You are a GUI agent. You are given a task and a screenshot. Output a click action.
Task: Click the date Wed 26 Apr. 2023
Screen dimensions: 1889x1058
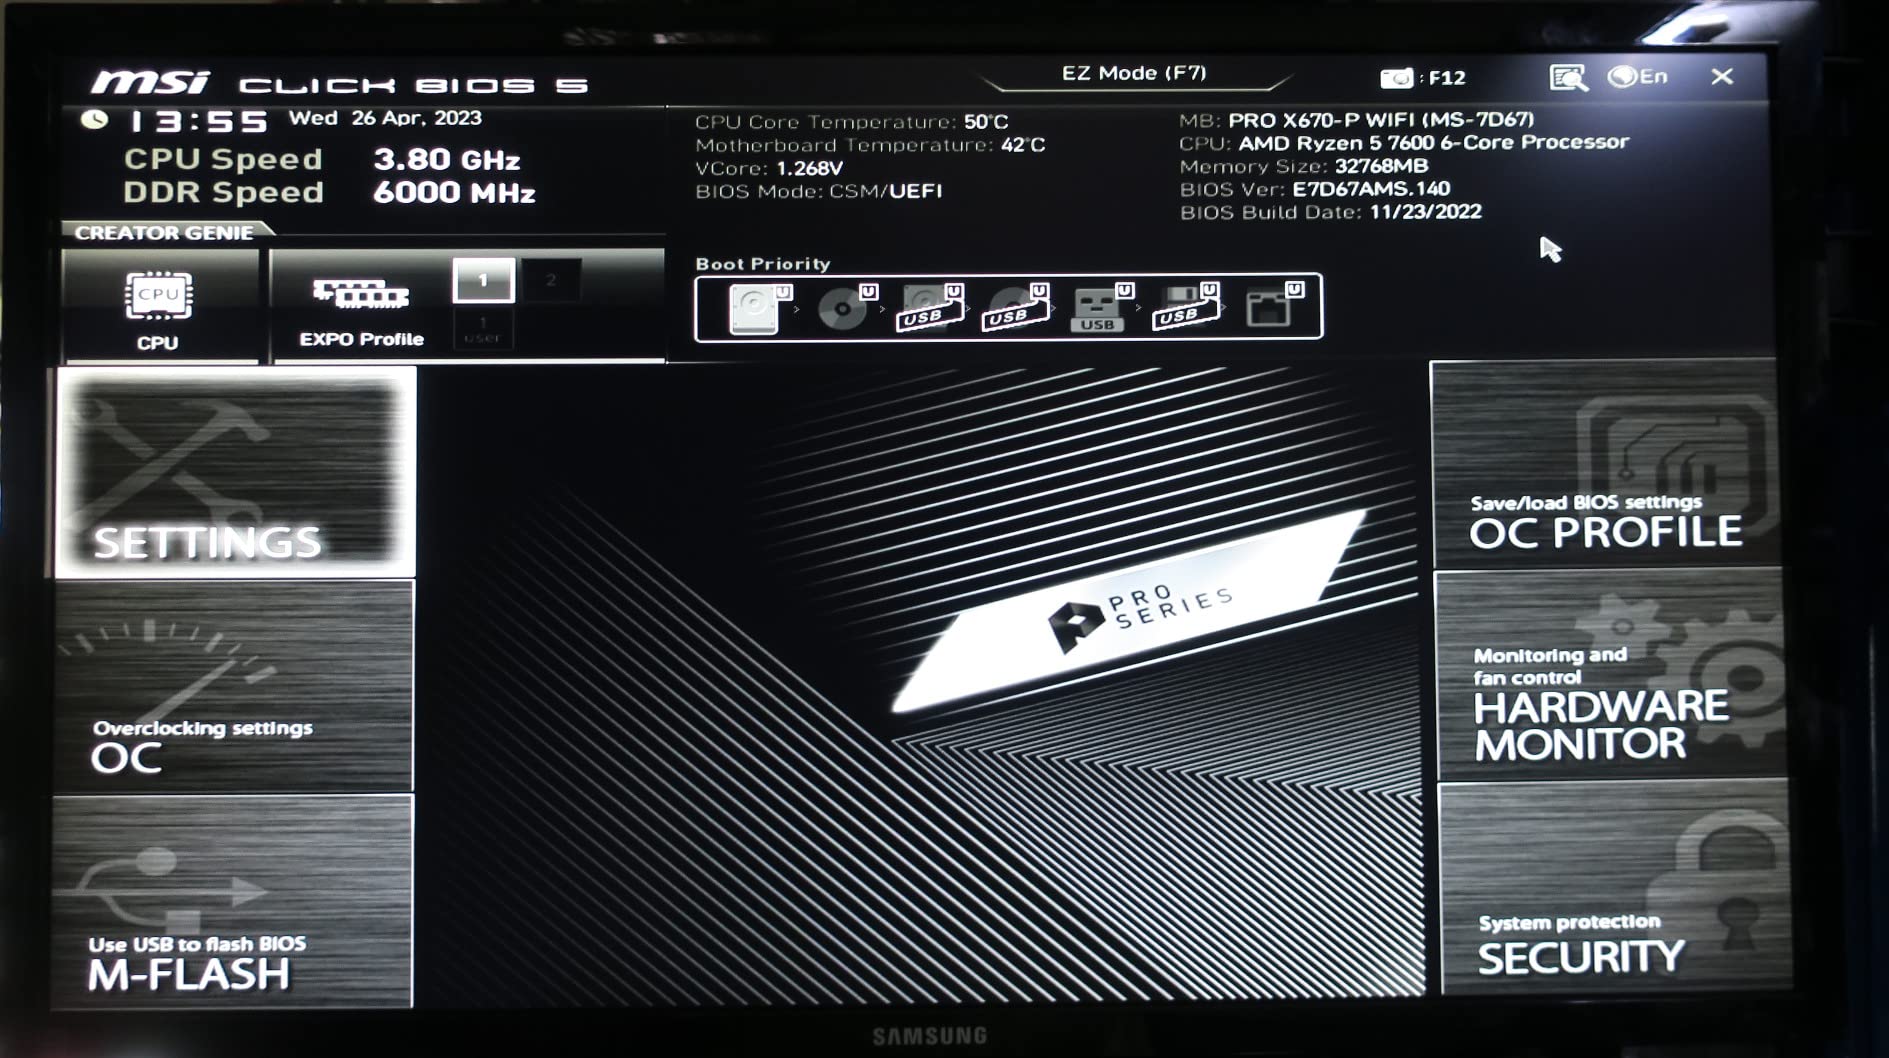[385, 118]
